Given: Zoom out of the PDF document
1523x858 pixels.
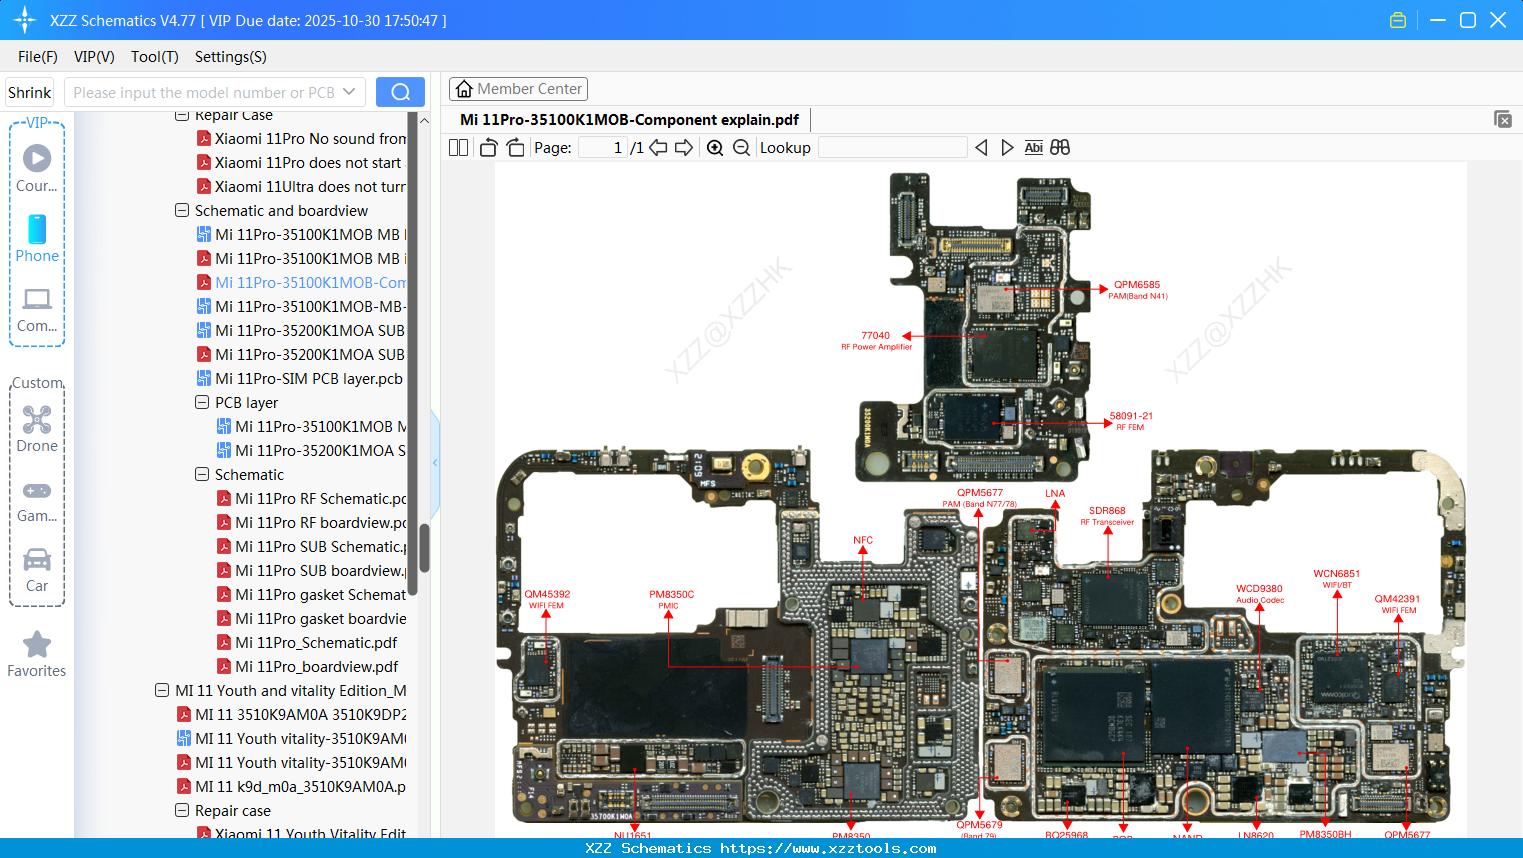Looking at the screenshot, I should 741,147.
